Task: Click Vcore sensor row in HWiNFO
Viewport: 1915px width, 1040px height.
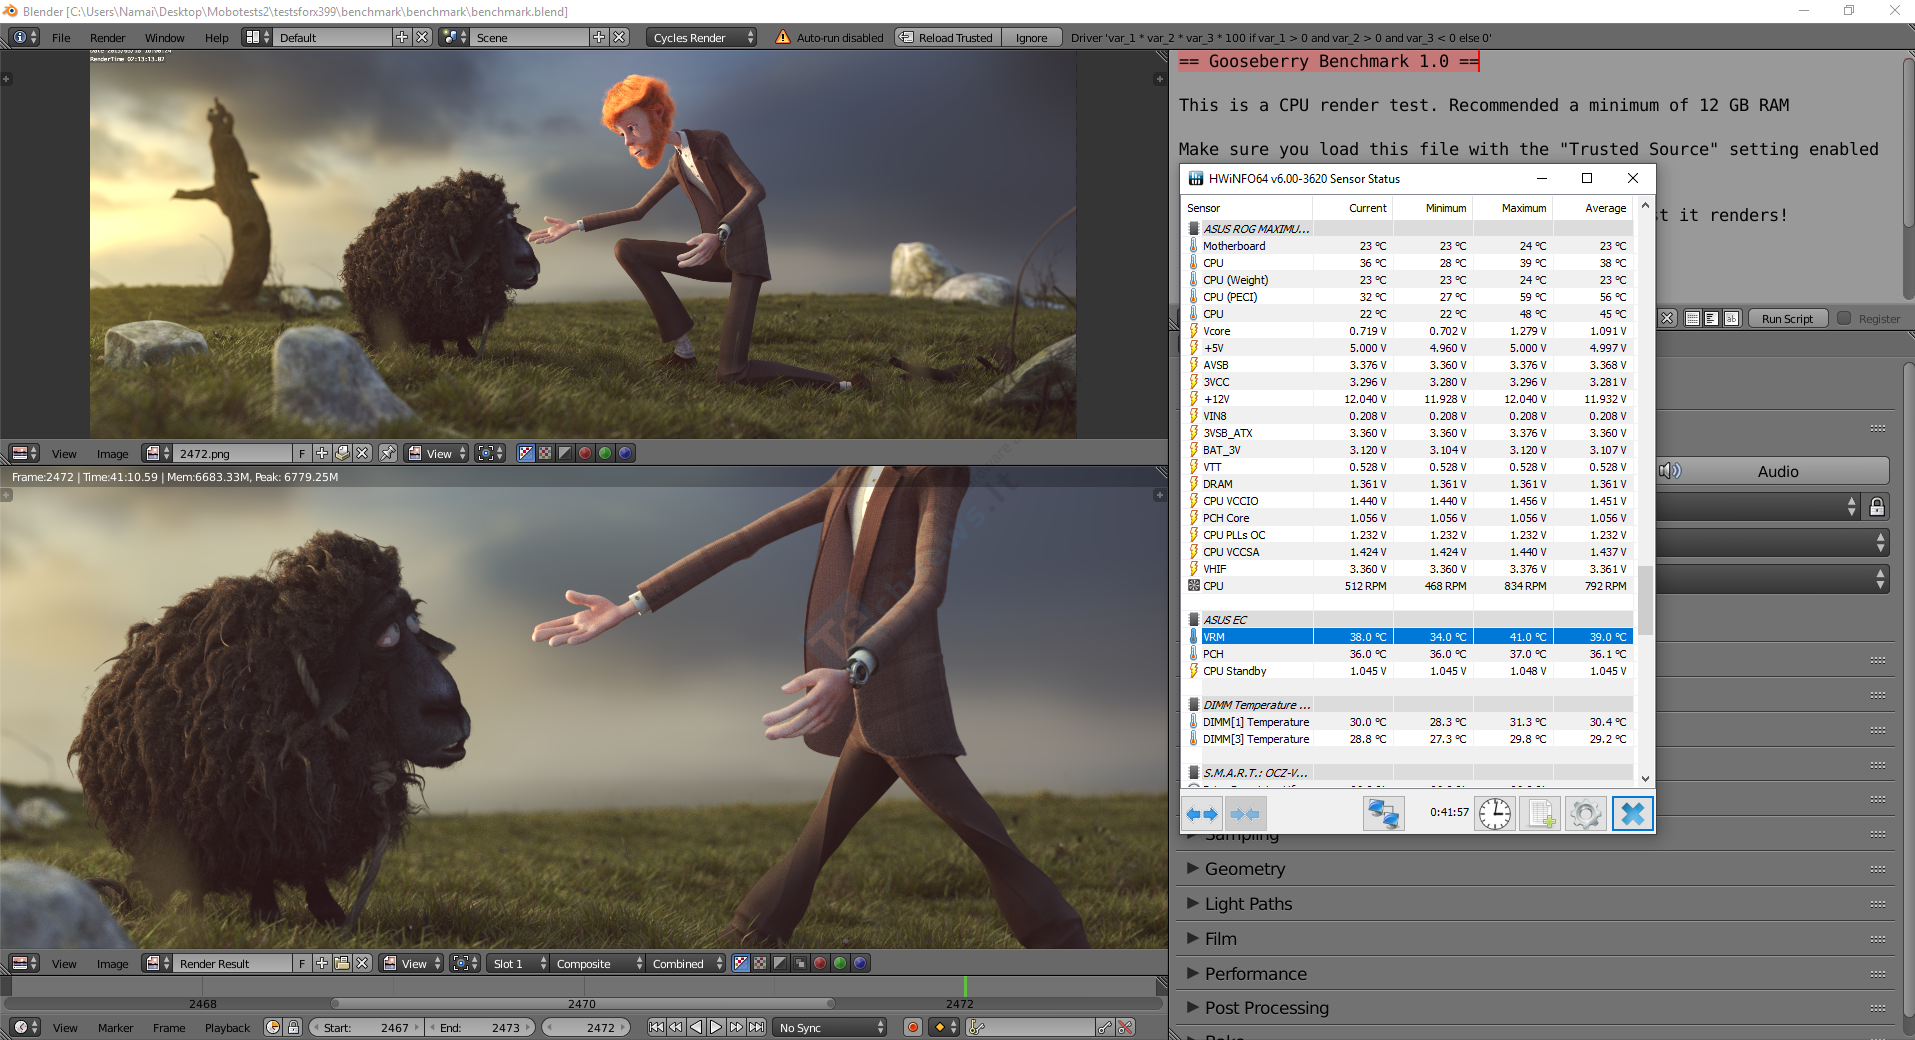Action: click(x=1408, y=330)
